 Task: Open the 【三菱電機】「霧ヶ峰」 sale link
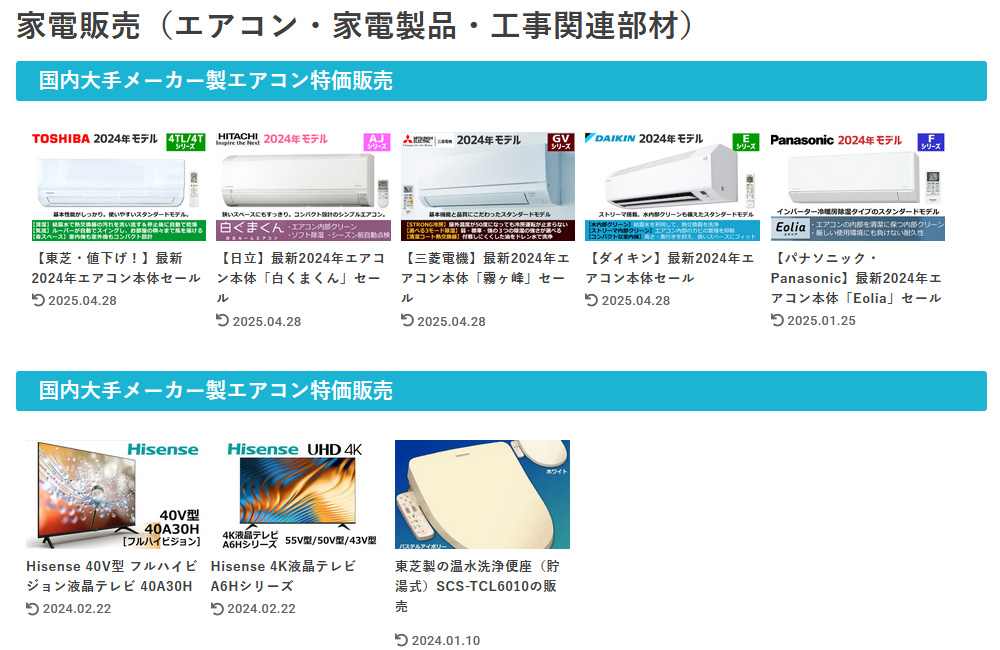click(485, 277)
